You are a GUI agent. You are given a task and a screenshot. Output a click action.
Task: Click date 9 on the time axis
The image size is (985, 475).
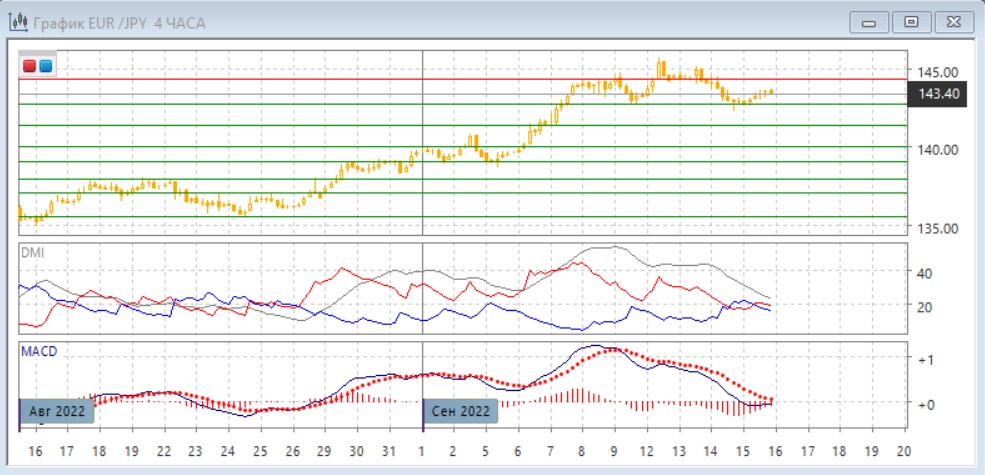click(x=613, y=452)
